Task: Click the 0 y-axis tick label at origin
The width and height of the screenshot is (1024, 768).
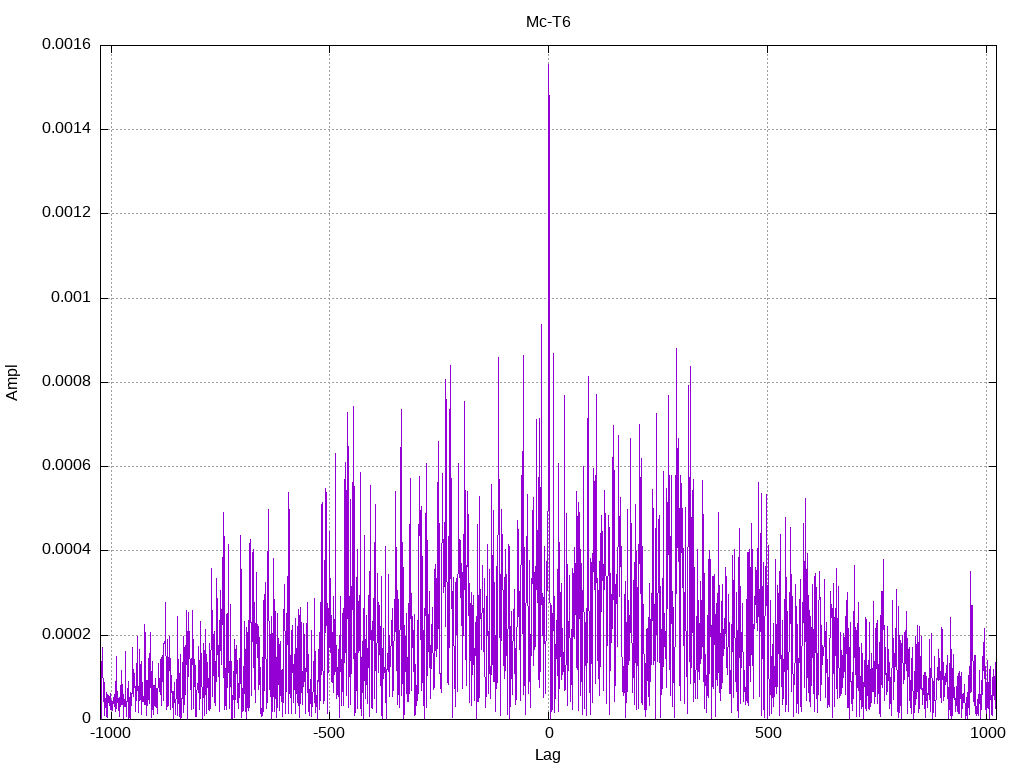Action: (x=86, y=718)
